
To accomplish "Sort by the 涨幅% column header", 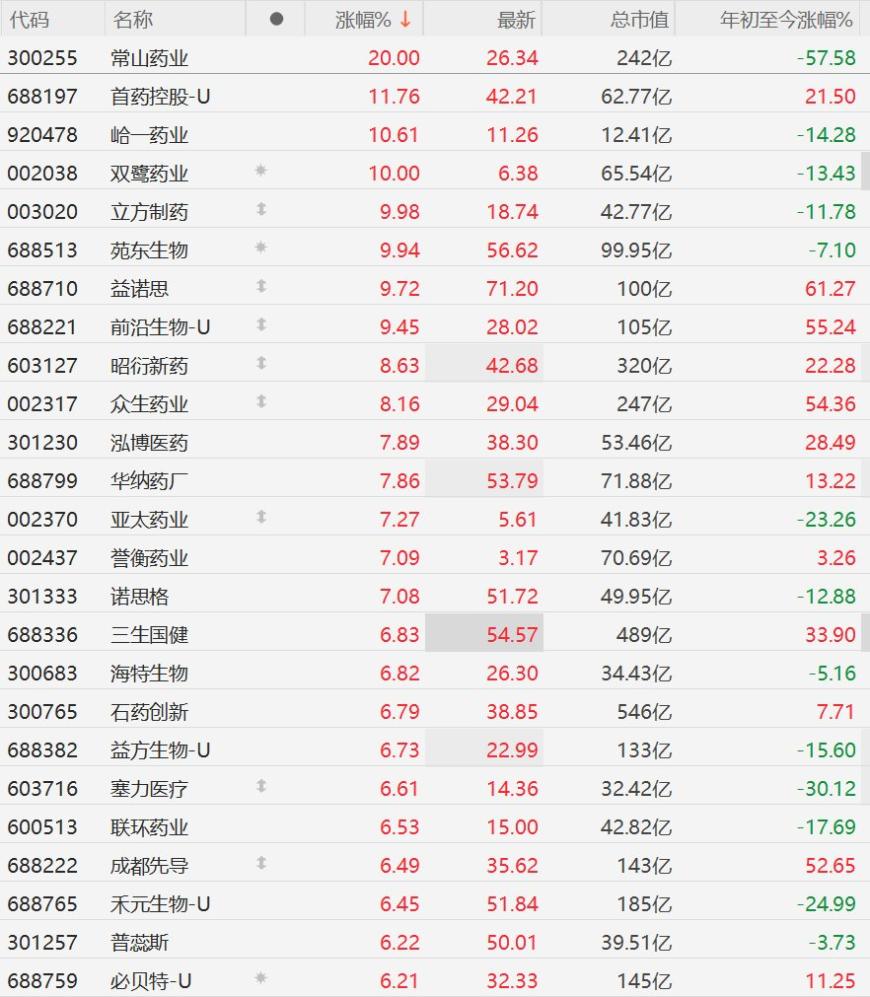I will coord(363,20).
